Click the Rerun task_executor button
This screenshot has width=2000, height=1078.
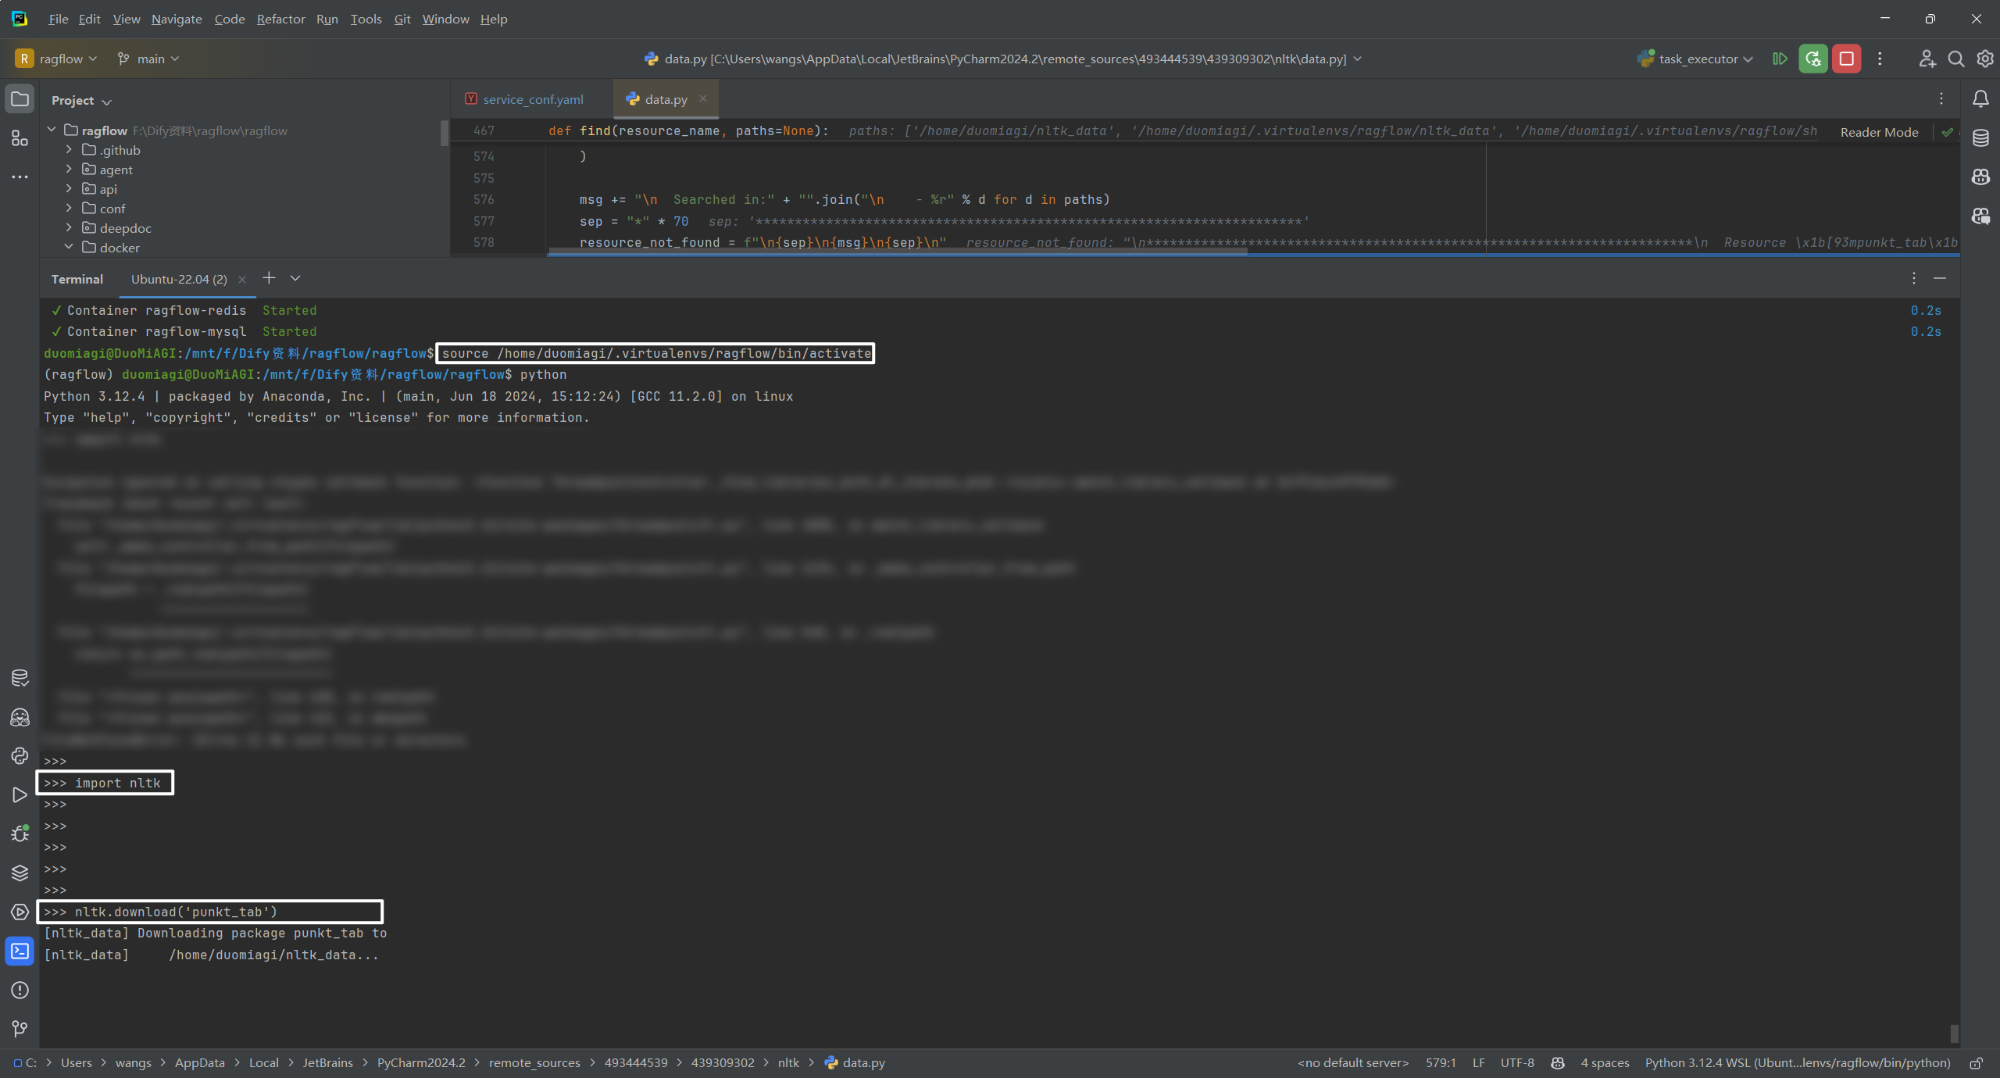click(1813, 59)
